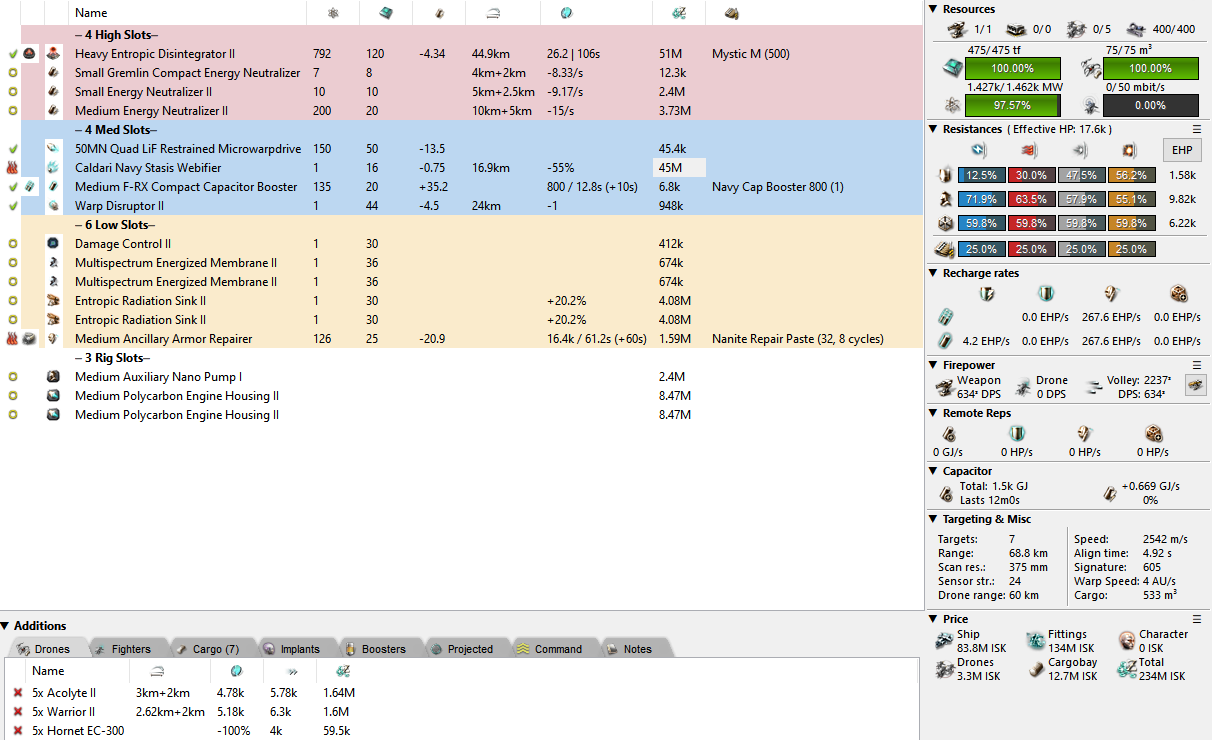Image resolution: width=1212 pixels, height=740 pixels.
Task: Click the Heavy Entropic Disintegrator II module icon
Action: (54, 54)
